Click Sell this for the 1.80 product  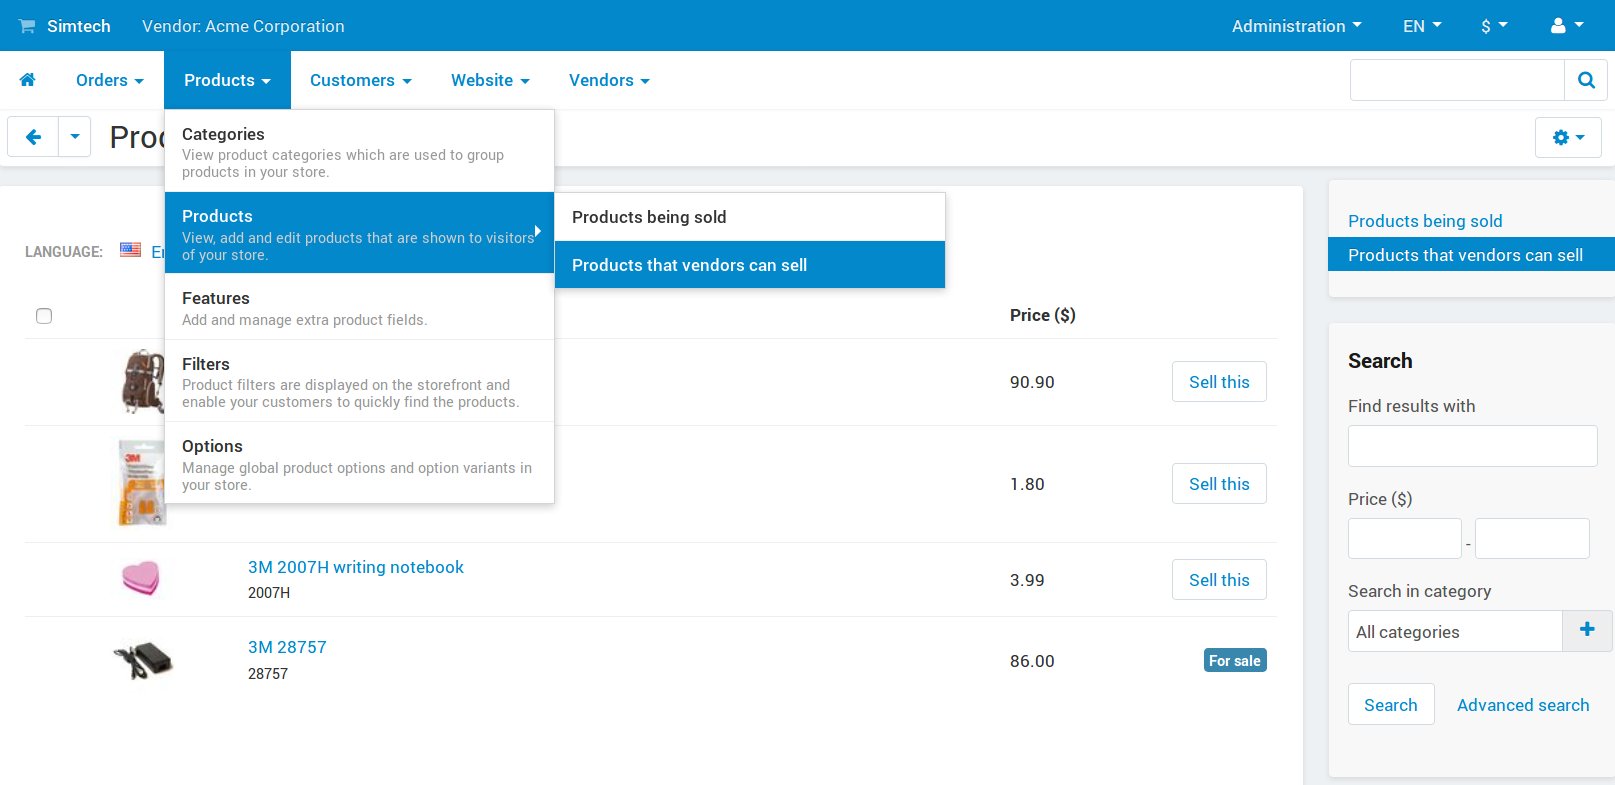[1219, 484]
